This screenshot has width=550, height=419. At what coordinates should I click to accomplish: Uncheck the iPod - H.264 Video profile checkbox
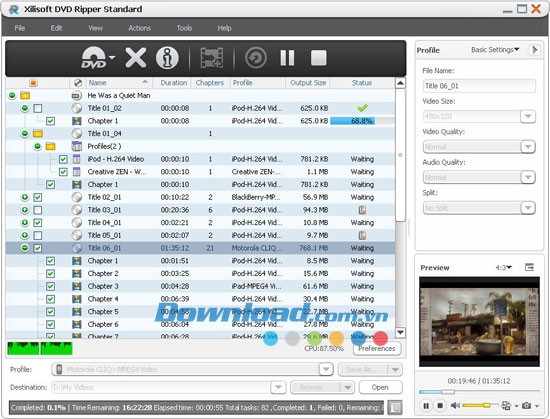63,159
